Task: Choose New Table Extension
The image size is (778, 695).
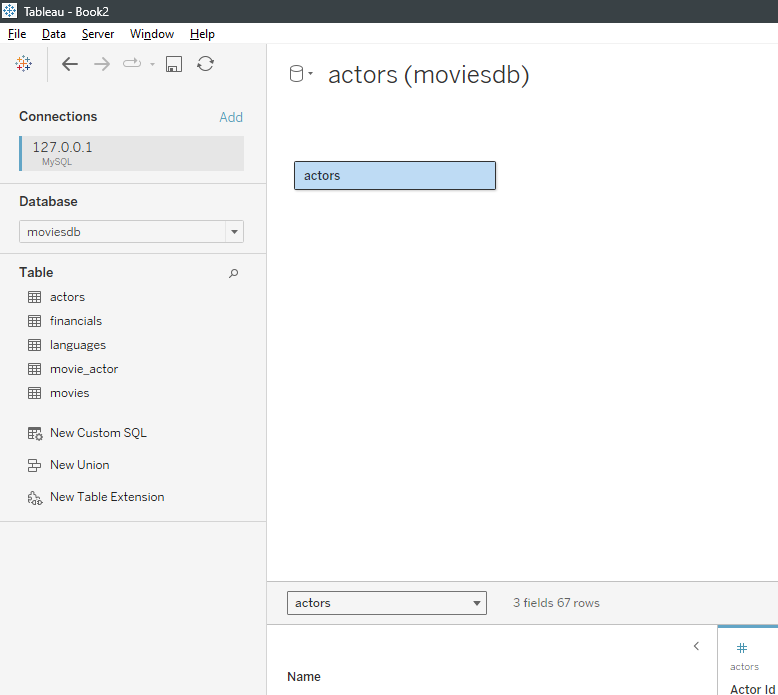Action: click(x=107, y=497)
